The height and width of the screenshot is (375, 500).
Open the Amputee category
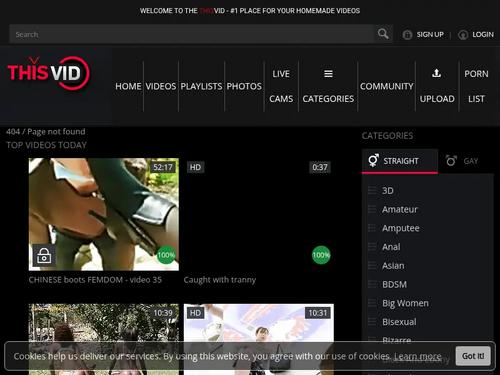click(401, 228)
